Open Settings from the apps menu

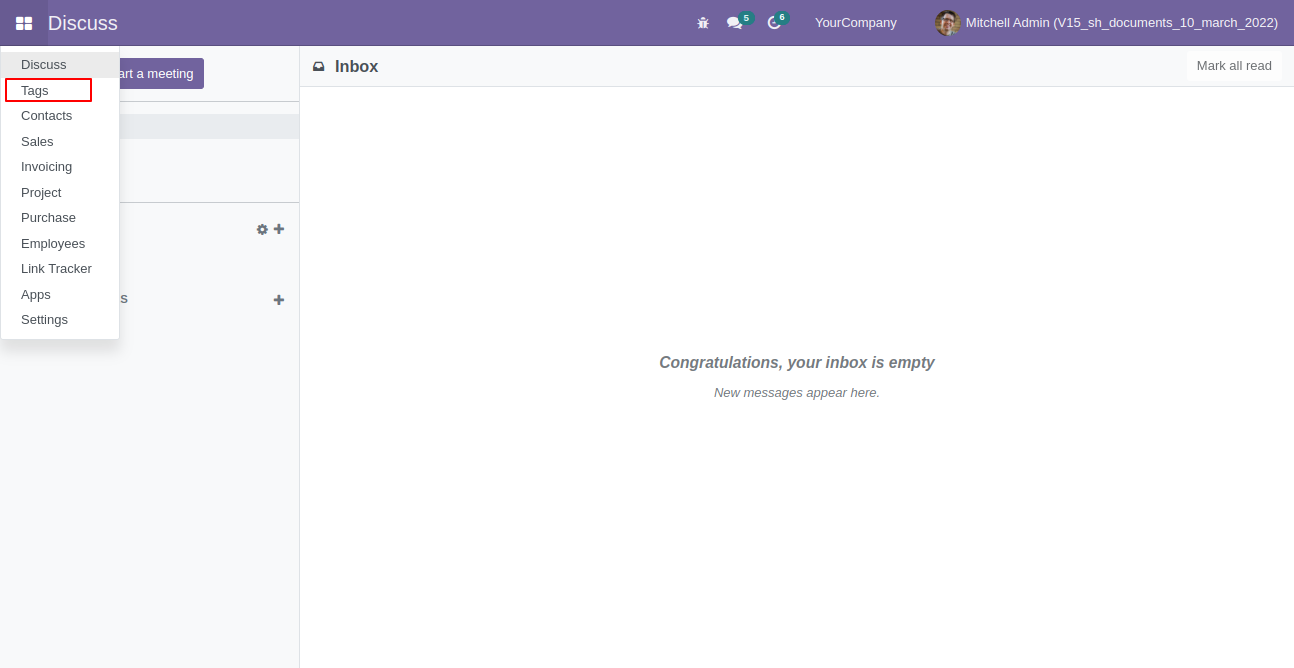(60, 320)
